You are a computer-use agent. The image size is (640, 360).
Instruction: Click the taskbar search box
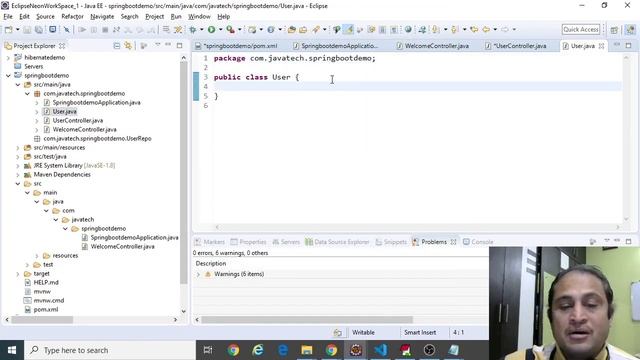[x=110, y=350]
